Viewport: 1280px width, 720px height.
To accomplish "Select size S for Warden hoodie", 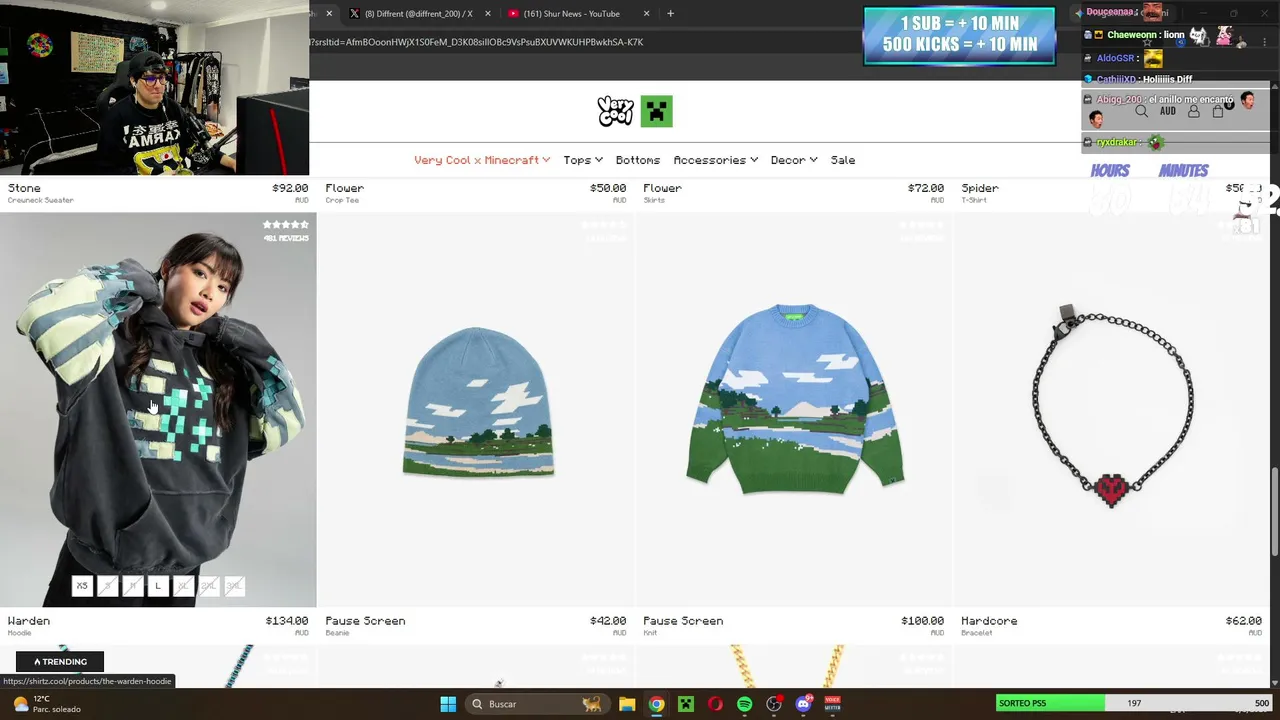I will (x=107, y=586).
